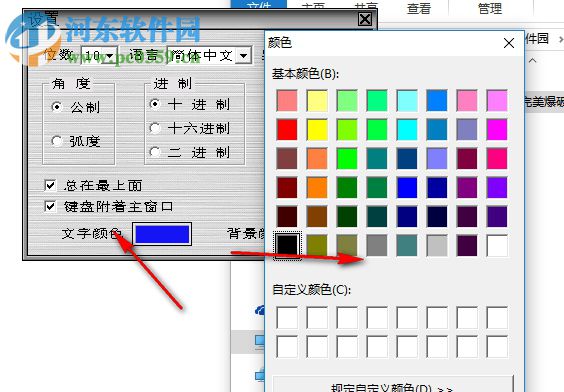Image resolution: width=564 pixels, height=392 pixels.
Task: Pick light pink-red swatch in first row
Action: pos(287,100)
